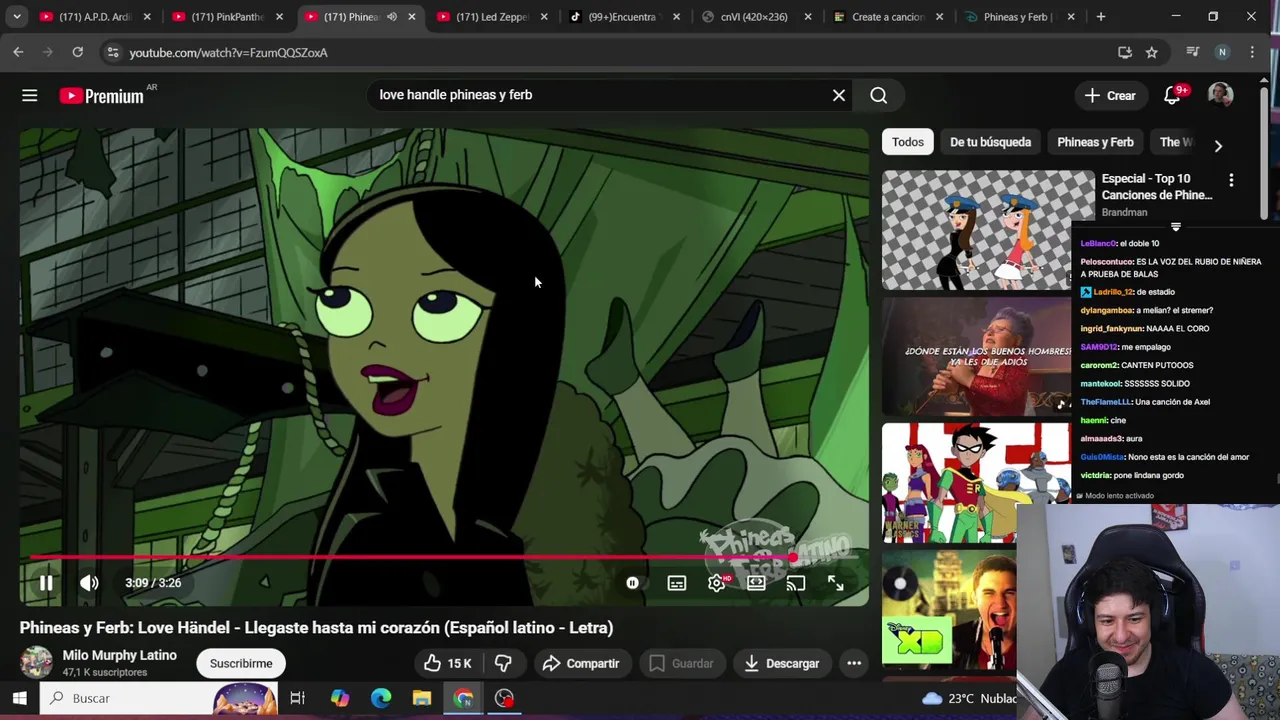
Task: Open the YouTube guide hamburger menu
Action: point(30,95)
